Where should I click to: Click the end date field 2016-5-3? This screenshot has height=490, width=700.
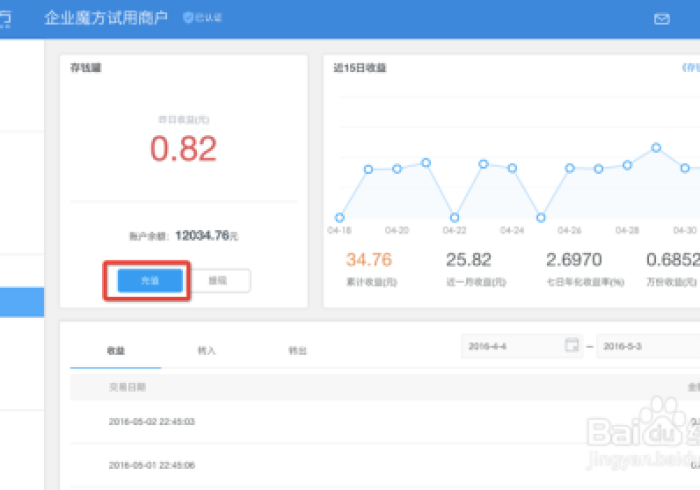(x=645, y=345)
